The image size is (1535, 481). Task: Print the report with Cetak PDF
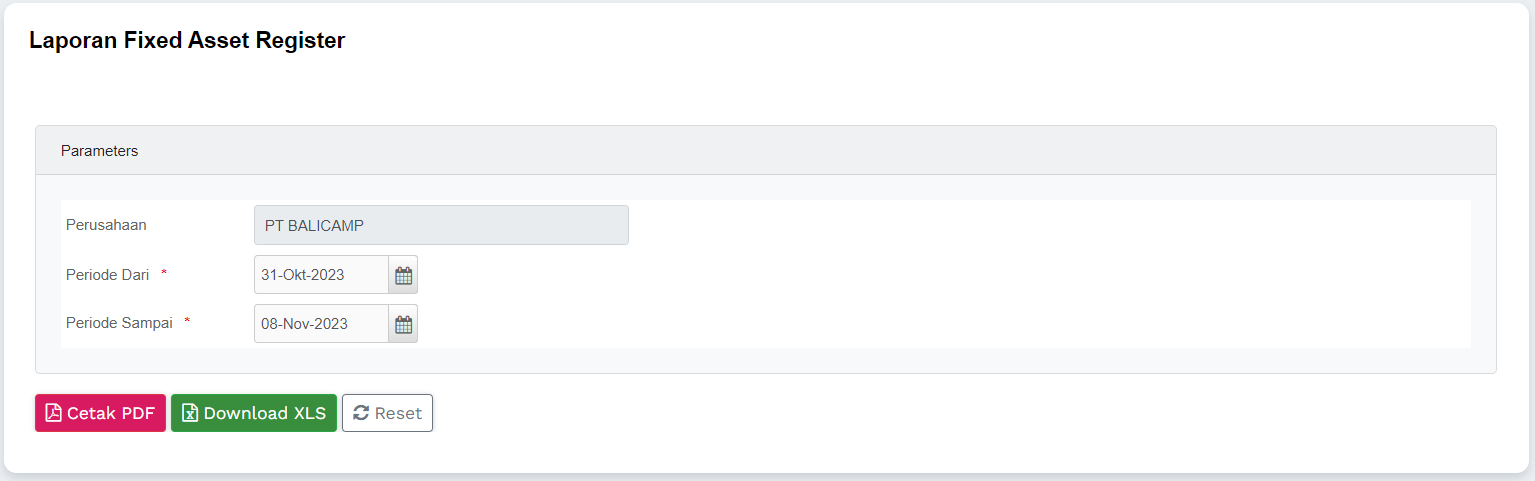point(100,413)
